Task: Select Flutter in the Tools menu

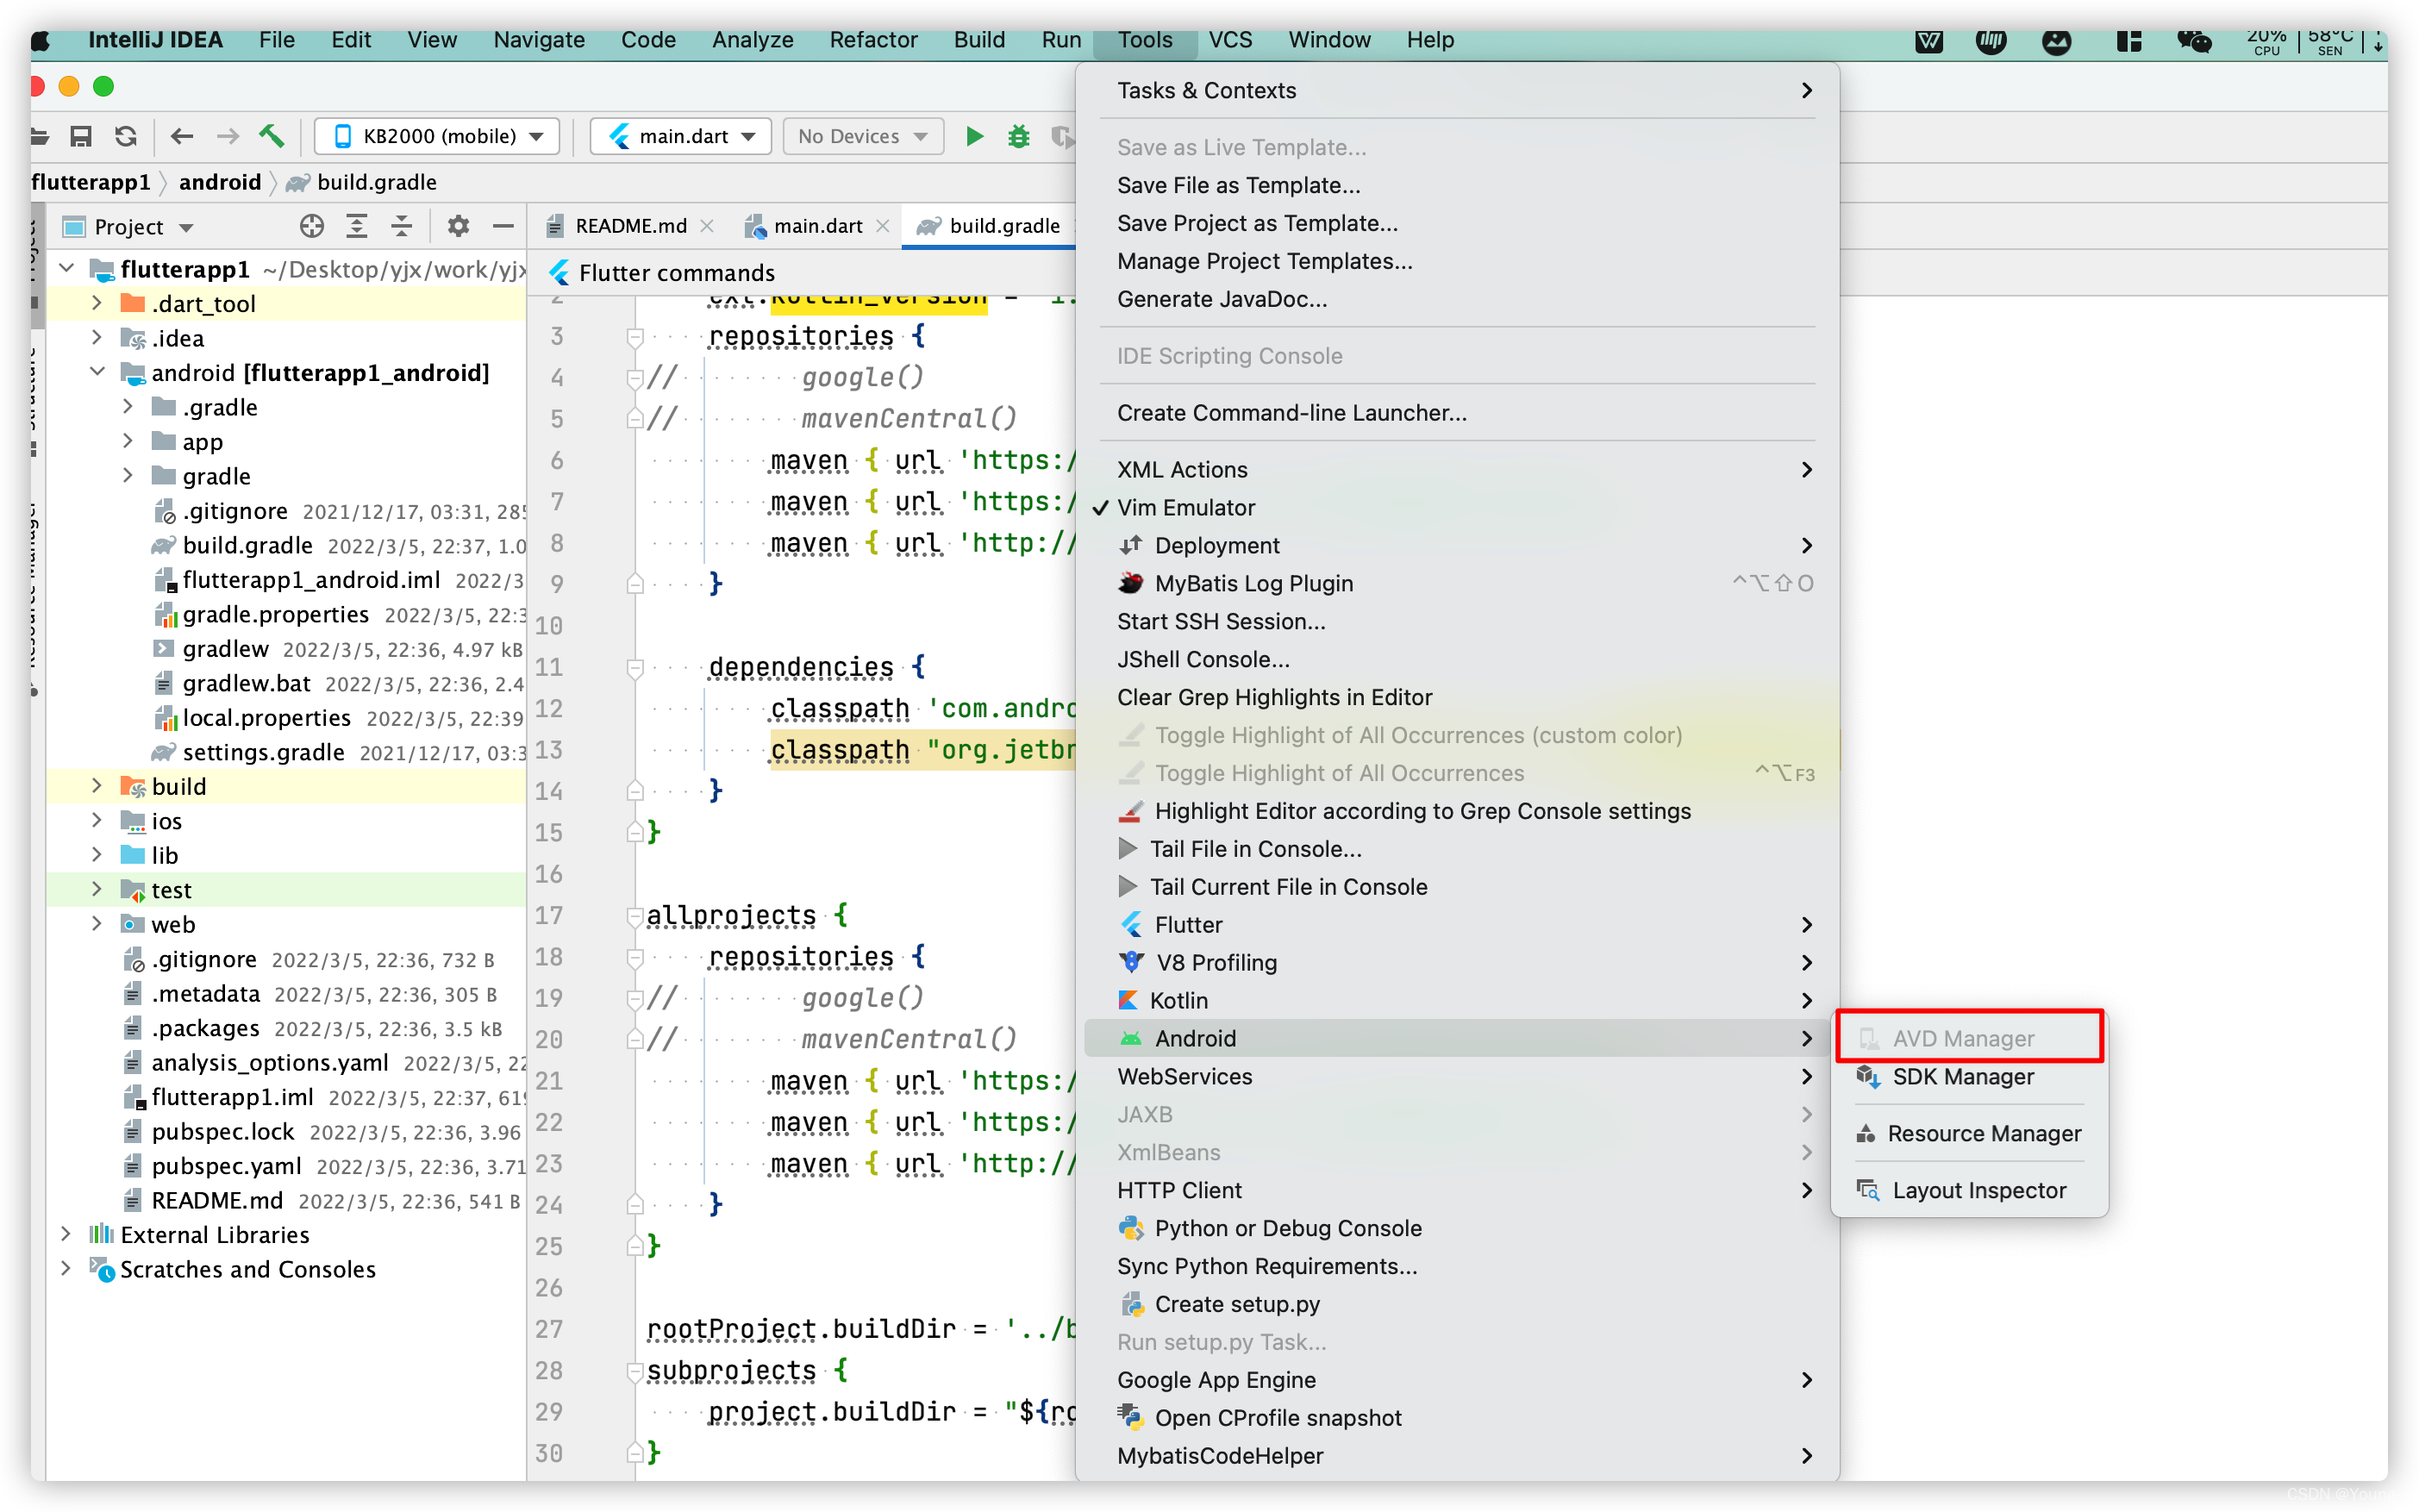Action: (x=1457, y=925)
